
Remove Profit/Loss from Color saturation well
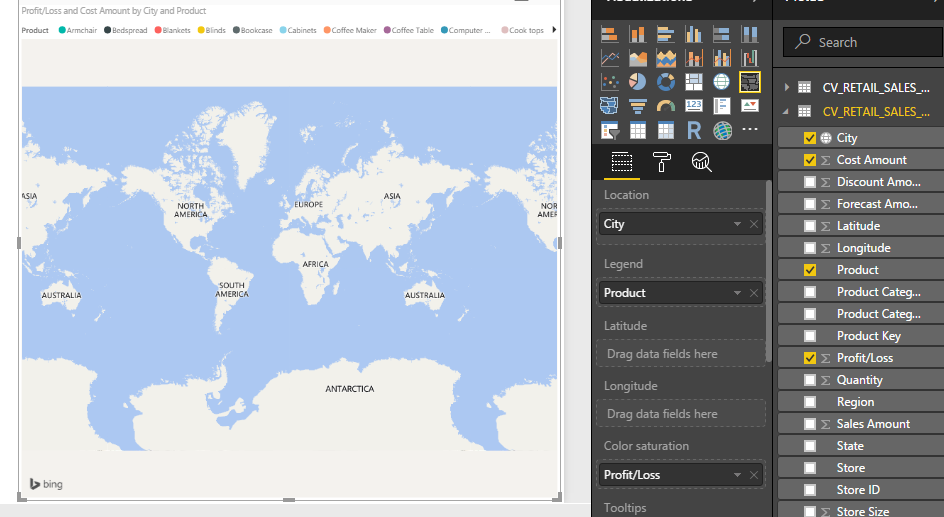click(x=754, y=475)
